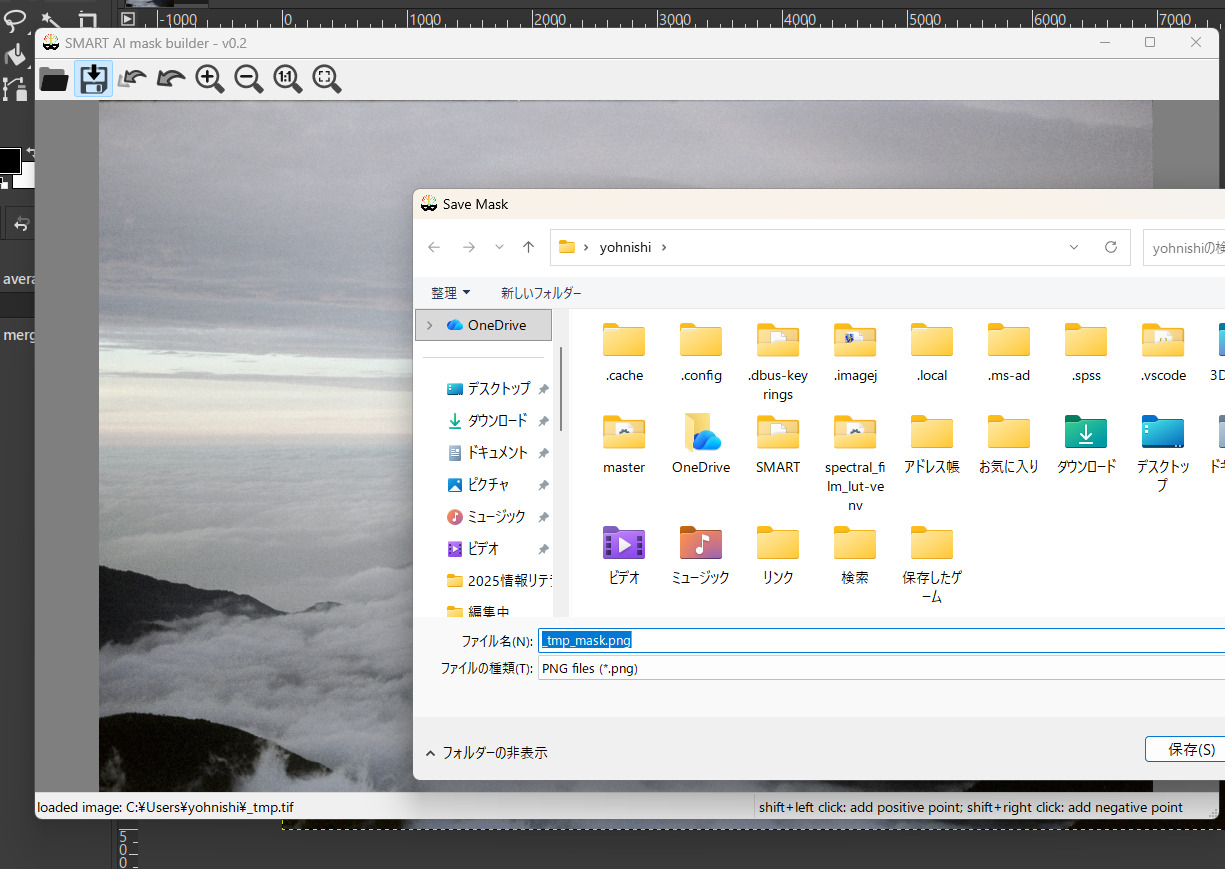Click the fit-to-window zoom icon
The height and width of the screenshot is (869, 1225).
point(327,79)
